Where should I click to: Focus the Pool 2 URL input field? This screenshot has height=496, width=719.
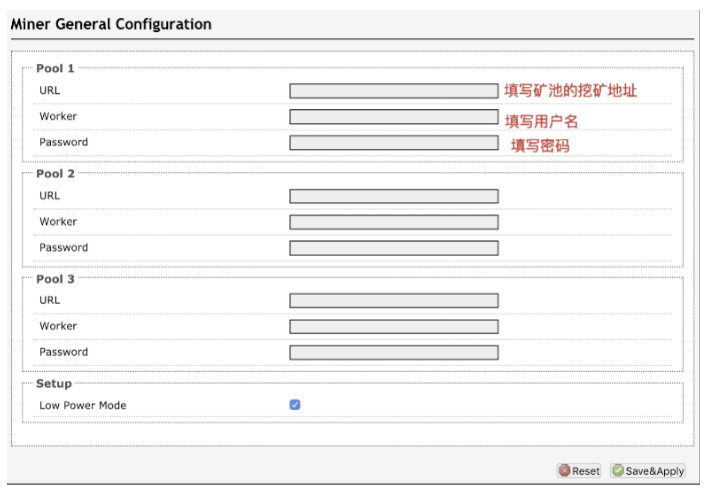[394, 196]
